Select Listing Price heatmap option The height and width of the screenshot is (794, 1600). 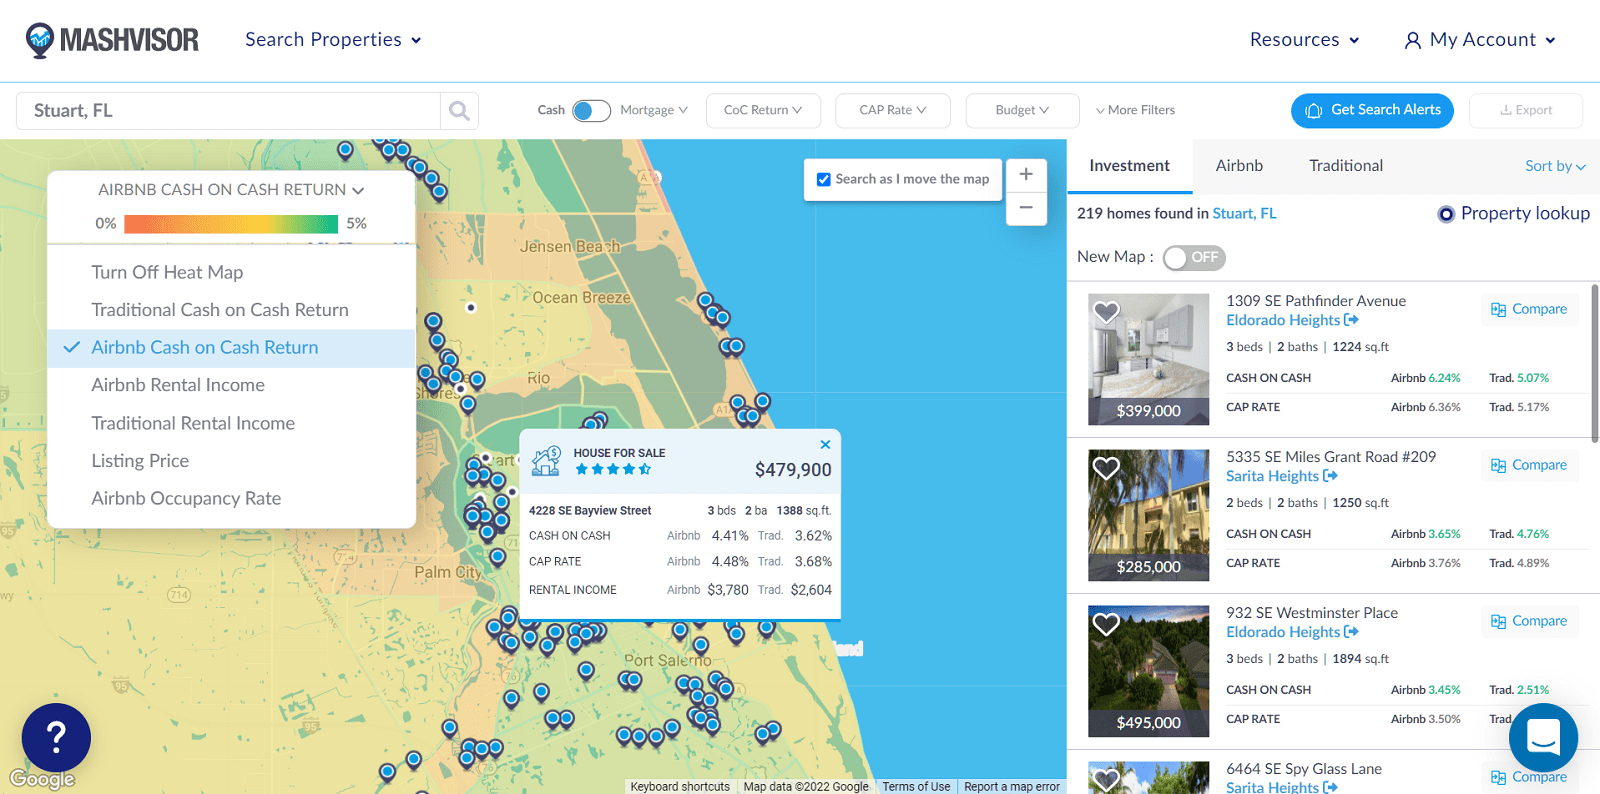click(x=231, y=461)
